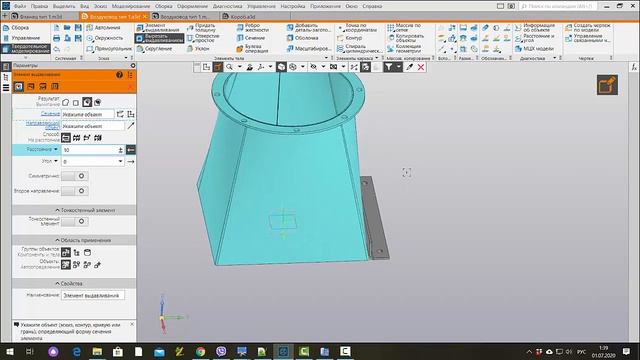Choose the Окружность sketch tool
This screenshot has height=360, width=640.
[104, 38]
